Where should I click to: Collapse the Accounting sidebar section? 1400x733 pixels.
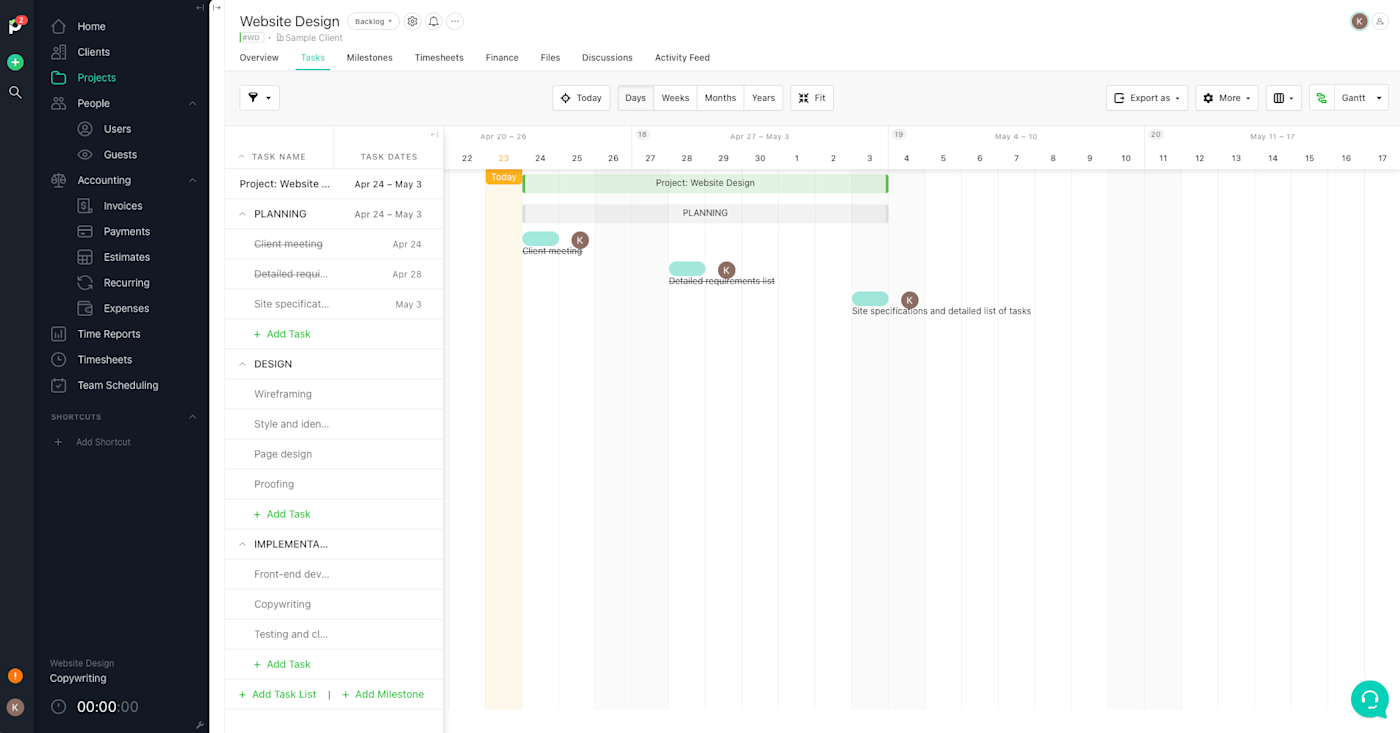pos(193,180)
